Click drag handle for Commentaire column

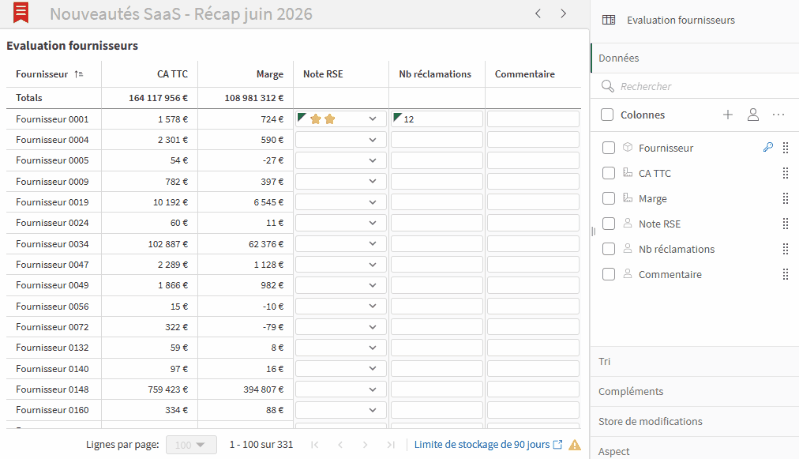tap(785, 274)
